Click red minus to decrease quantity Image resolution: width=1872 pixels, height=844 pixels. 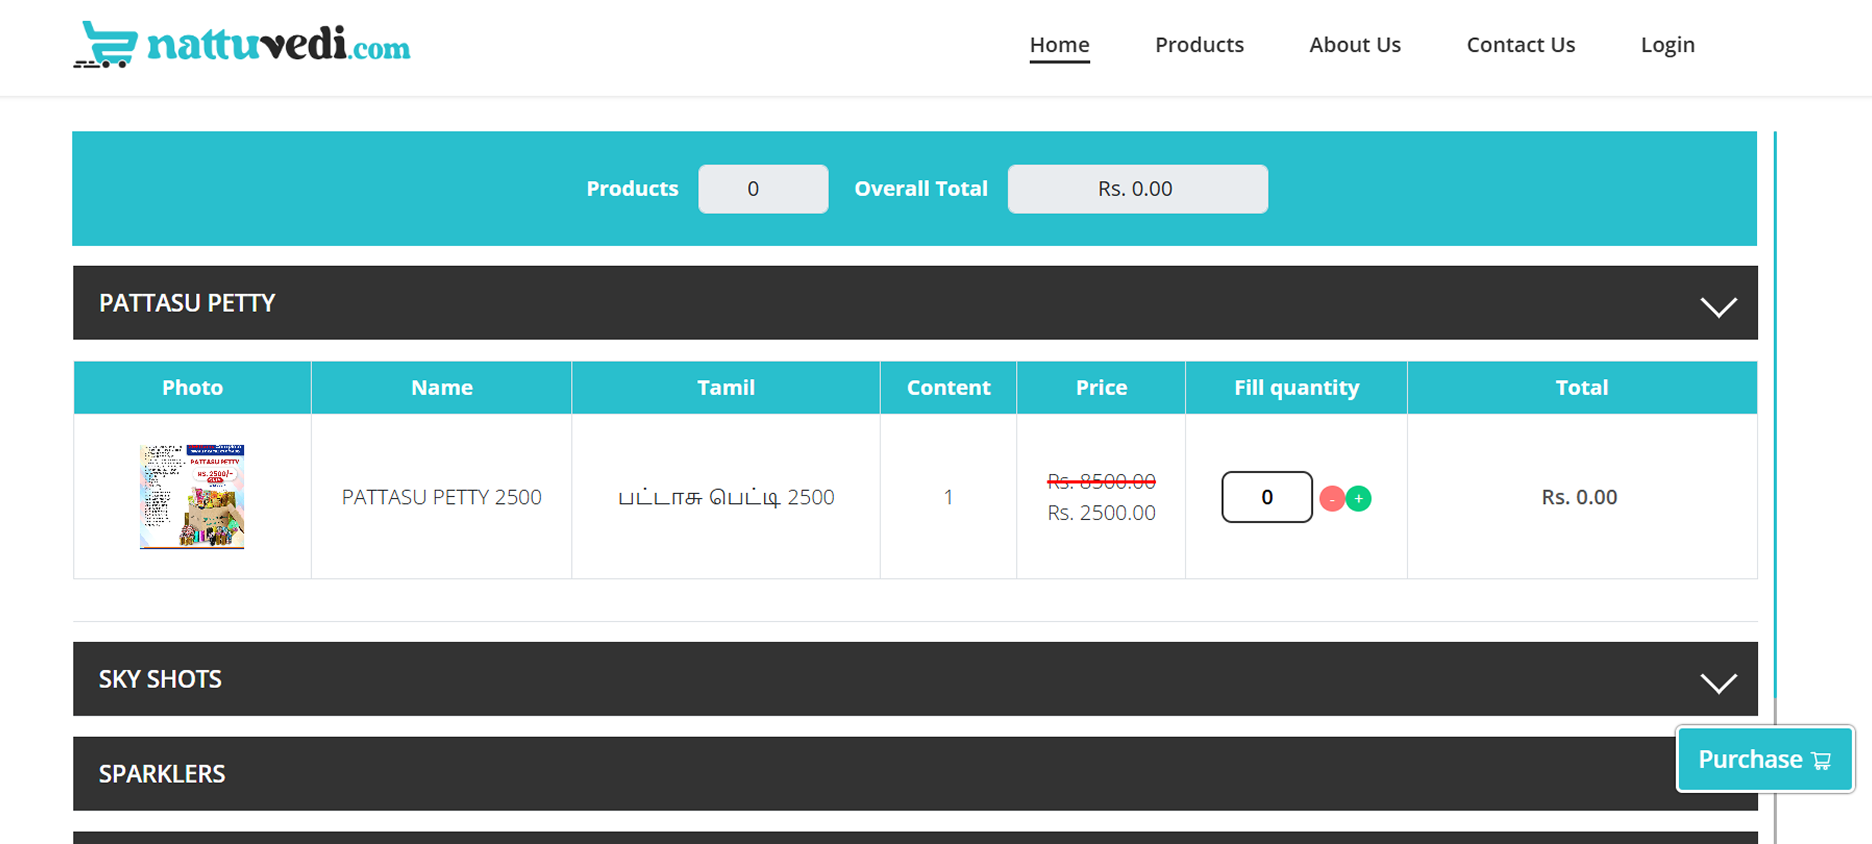pos(1331,498)
